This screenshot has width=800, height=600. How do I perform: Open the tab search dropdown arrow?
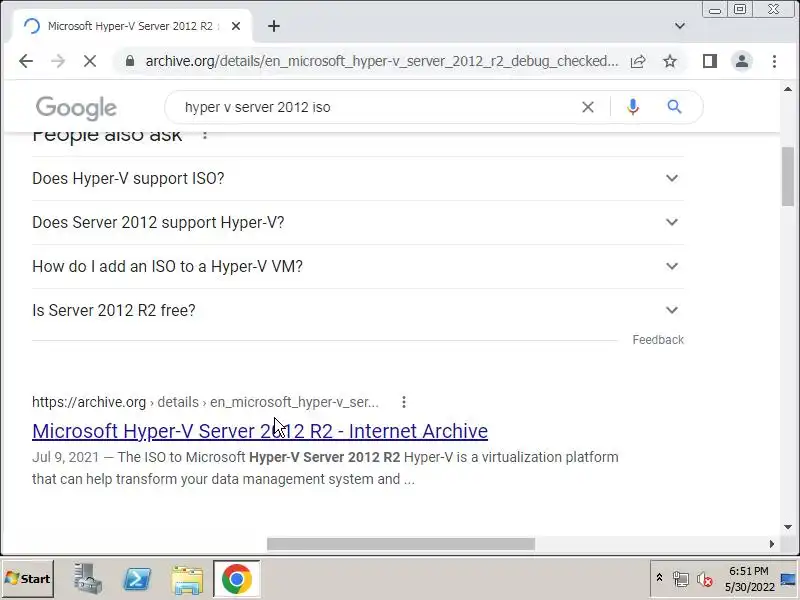(x=680, y=26)
